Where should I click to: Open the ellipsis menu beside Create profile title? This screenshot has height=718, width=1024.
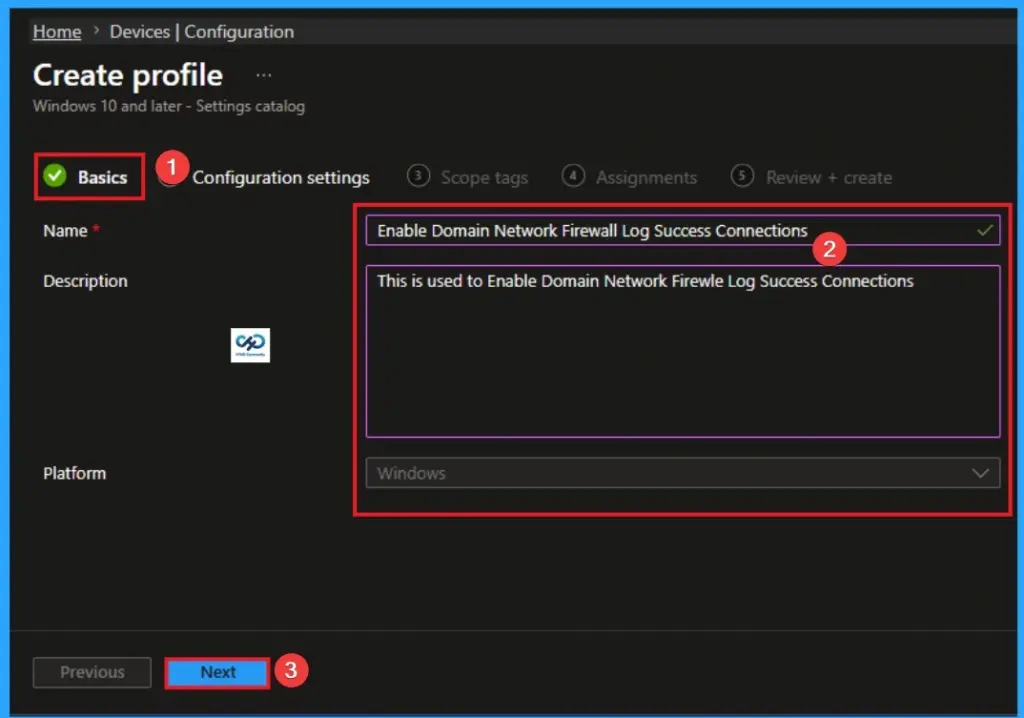tap(262, 74)
